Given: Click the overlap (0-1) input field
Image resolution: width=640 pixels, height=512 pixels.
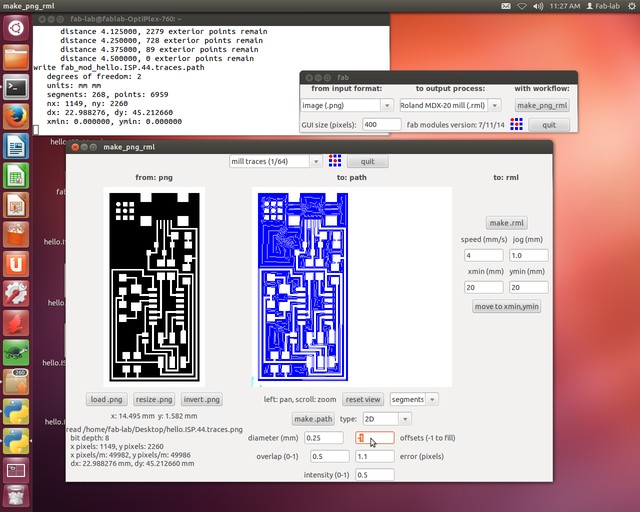Looking at the screenshot, I should [330, 456].
